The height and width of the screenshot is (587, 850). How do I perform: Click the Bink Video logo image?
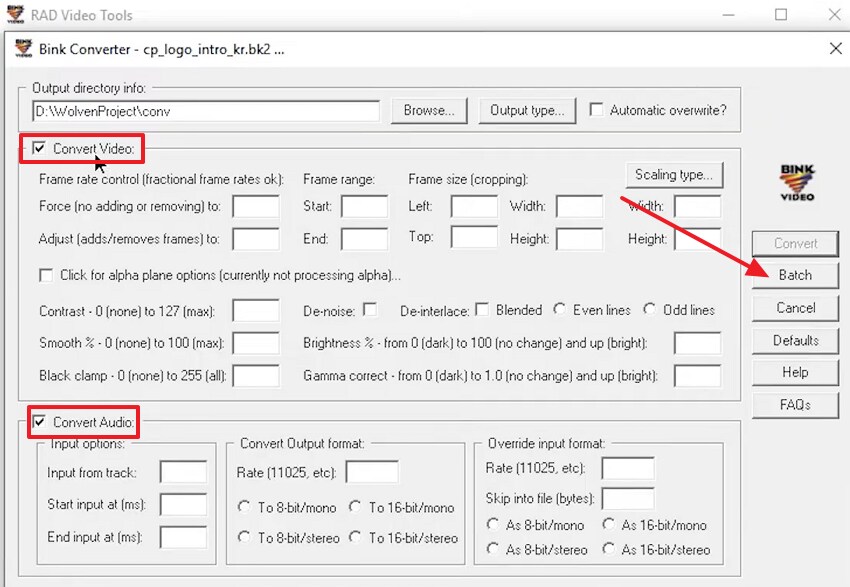pos(797,182)
